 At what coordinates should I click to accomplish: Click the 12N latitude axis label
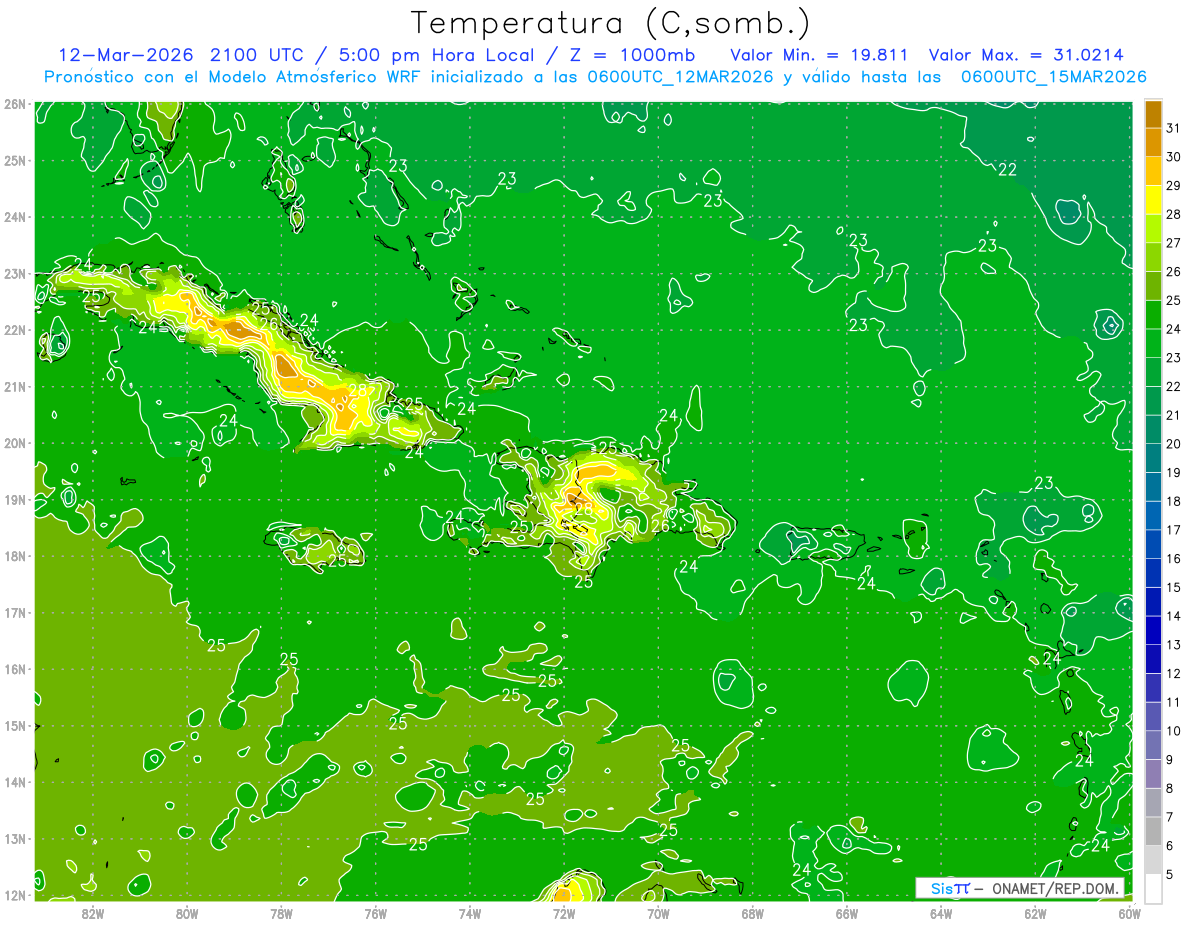pos(15,895)
